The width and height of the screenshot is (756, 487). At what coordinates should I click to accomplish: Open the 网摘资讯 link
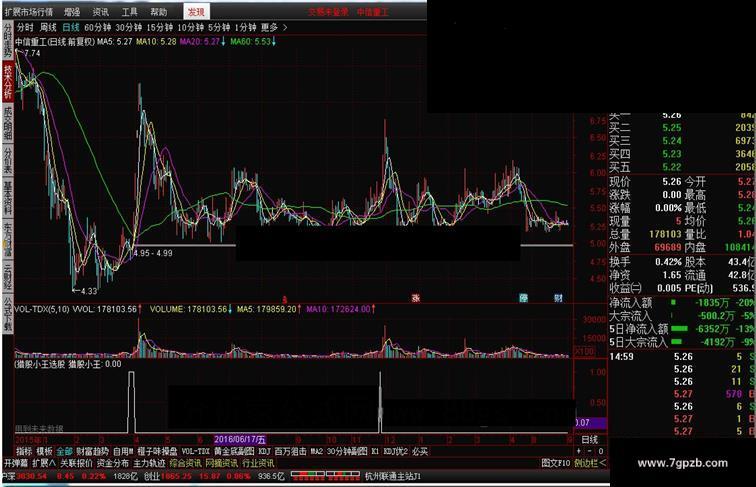coord(222,463)
